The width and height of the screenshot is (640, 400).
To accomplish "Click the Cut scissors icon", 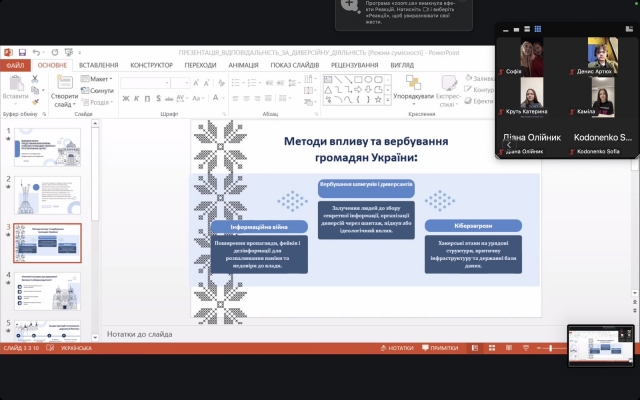I will point(37,78).
